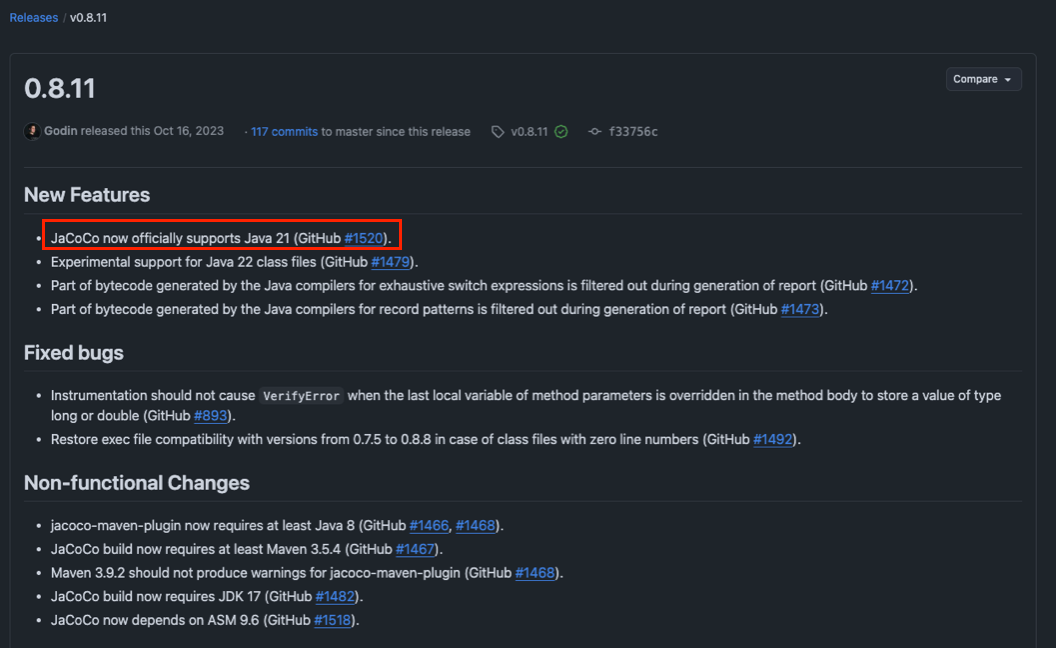1056x648 pixels.
Task: Open GitHub issue #1466 link
Action: coord(429,525)
